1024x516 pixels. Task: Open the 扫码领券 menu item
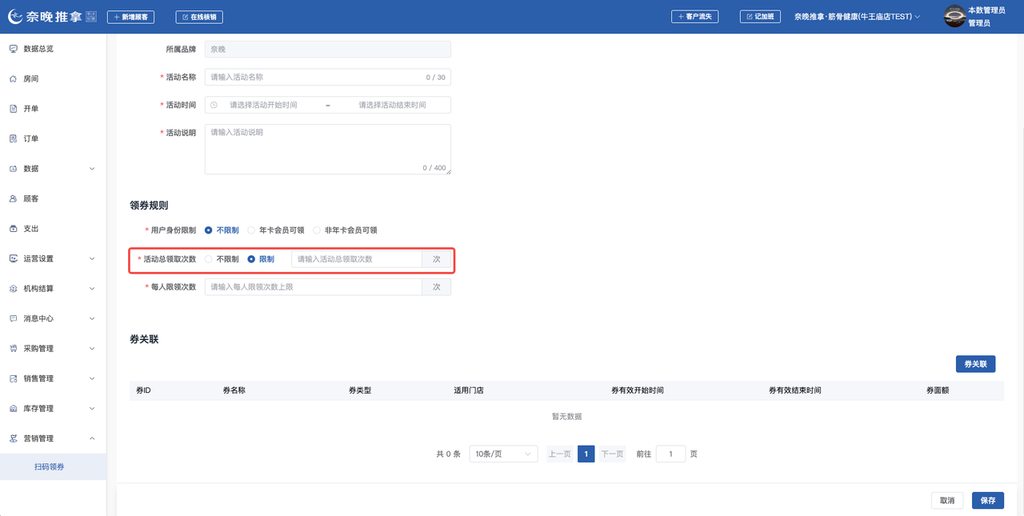coord(53,467)
